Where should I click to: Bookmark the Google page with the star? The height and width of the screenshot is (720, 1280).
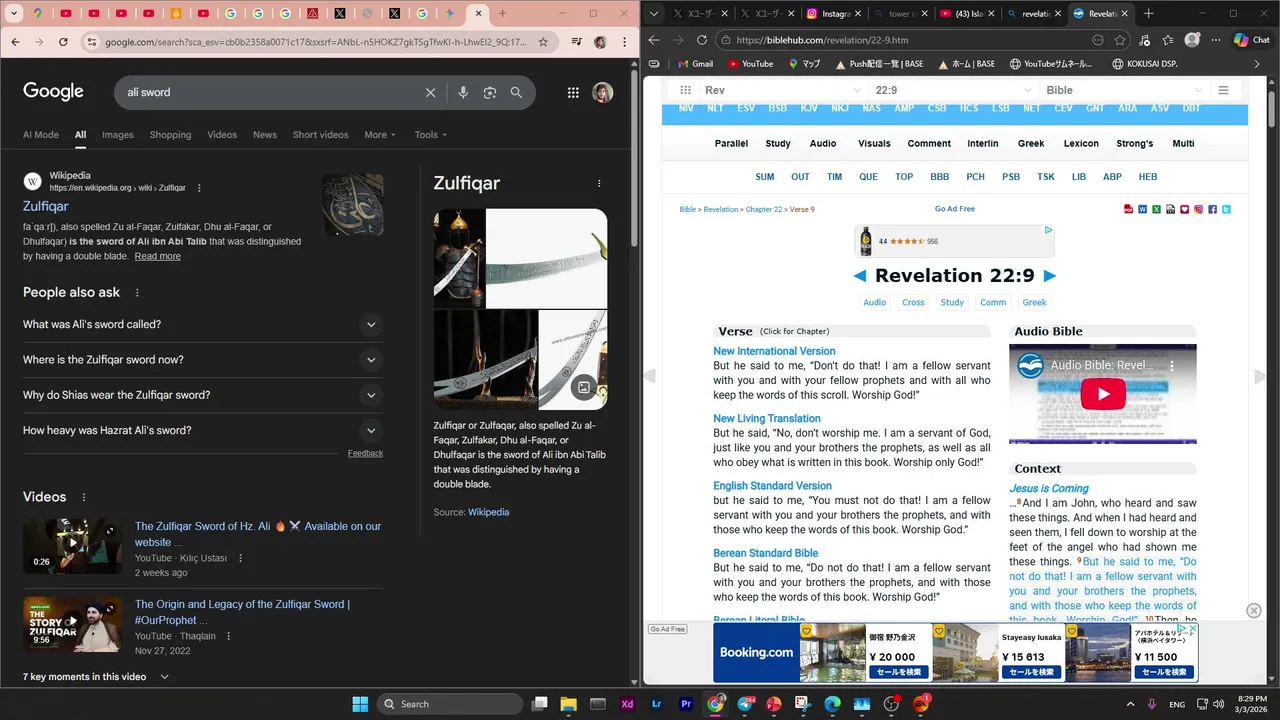pos(543,42)
